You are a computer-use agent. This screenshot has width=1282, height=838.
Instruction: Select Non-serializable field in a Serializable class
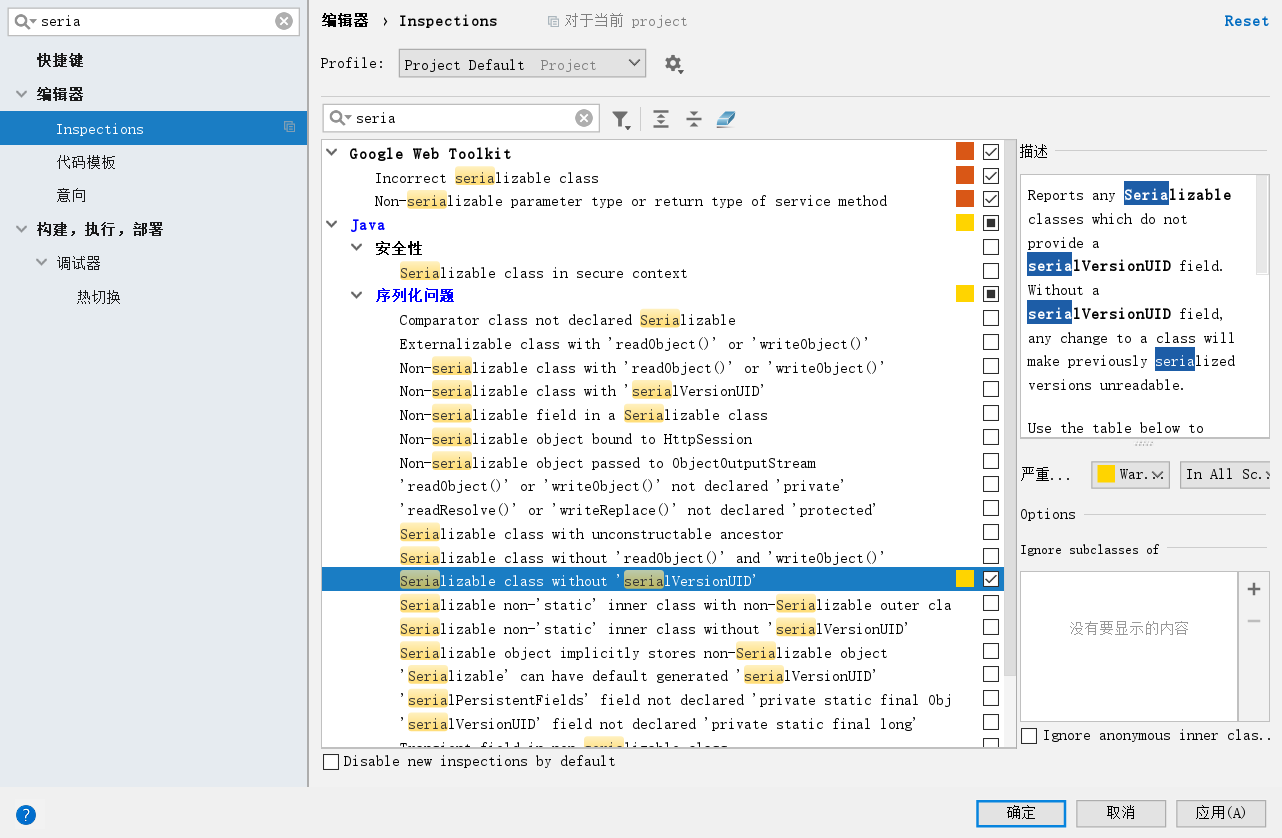click(583, 415)
